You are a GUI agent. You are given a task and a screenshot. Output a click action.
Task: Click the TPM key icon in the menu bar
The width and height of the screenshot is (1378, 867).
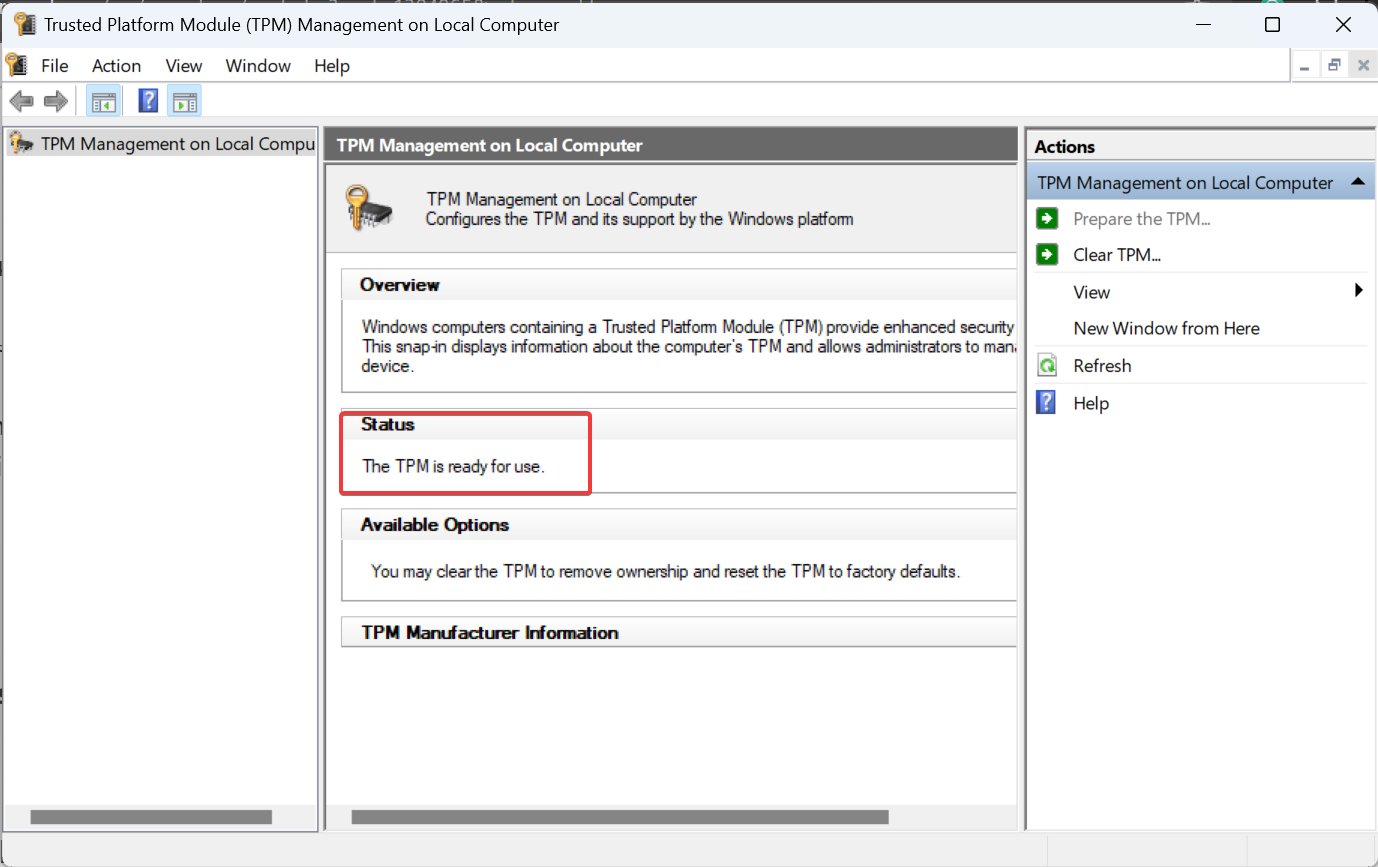click(17, 66)
